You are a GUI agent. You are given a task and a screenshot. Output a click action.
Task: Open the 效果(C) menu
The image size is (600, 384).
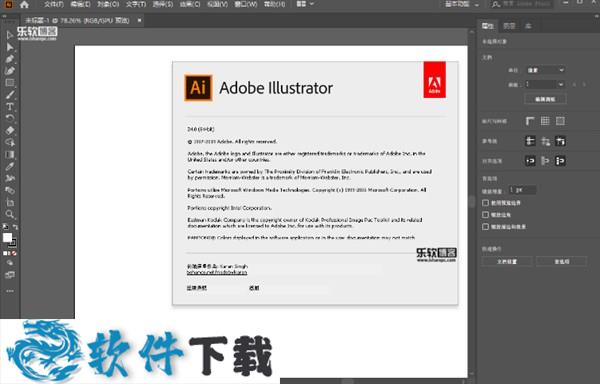[x=190, y=4]
